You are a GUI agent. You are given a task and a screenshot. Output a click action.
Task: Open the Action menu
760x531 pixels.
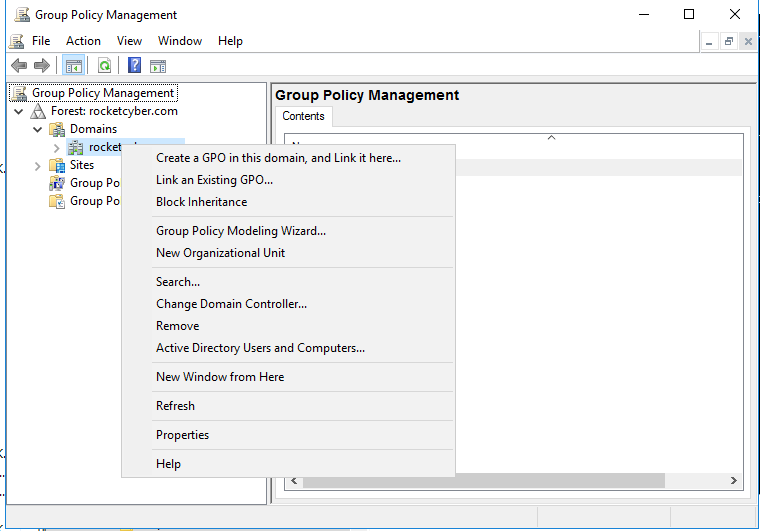click(x=83, y=41)
